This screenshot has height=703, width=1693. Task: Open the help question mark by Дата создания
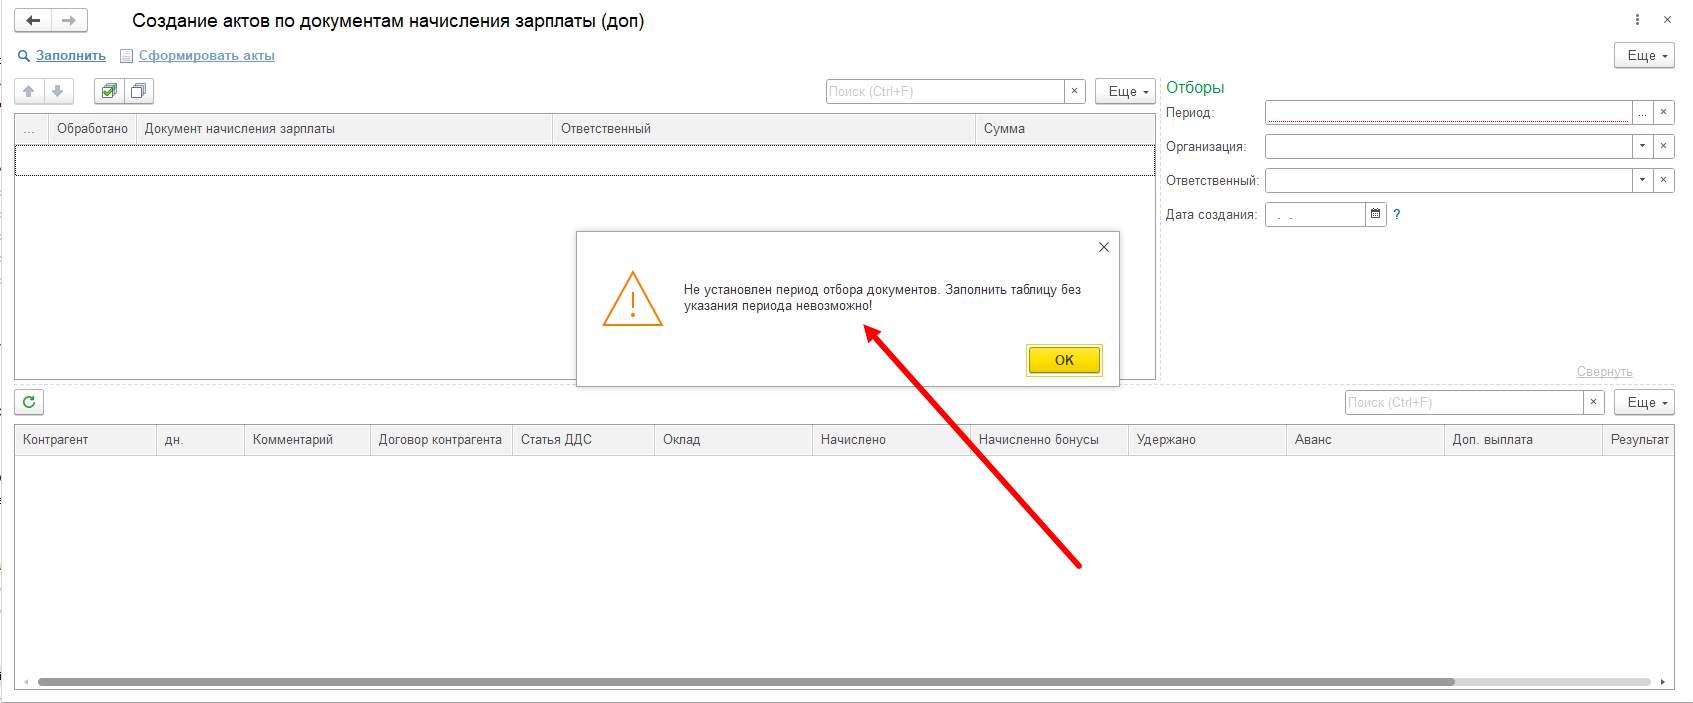pyautogui.click(x=1397, y=214)
